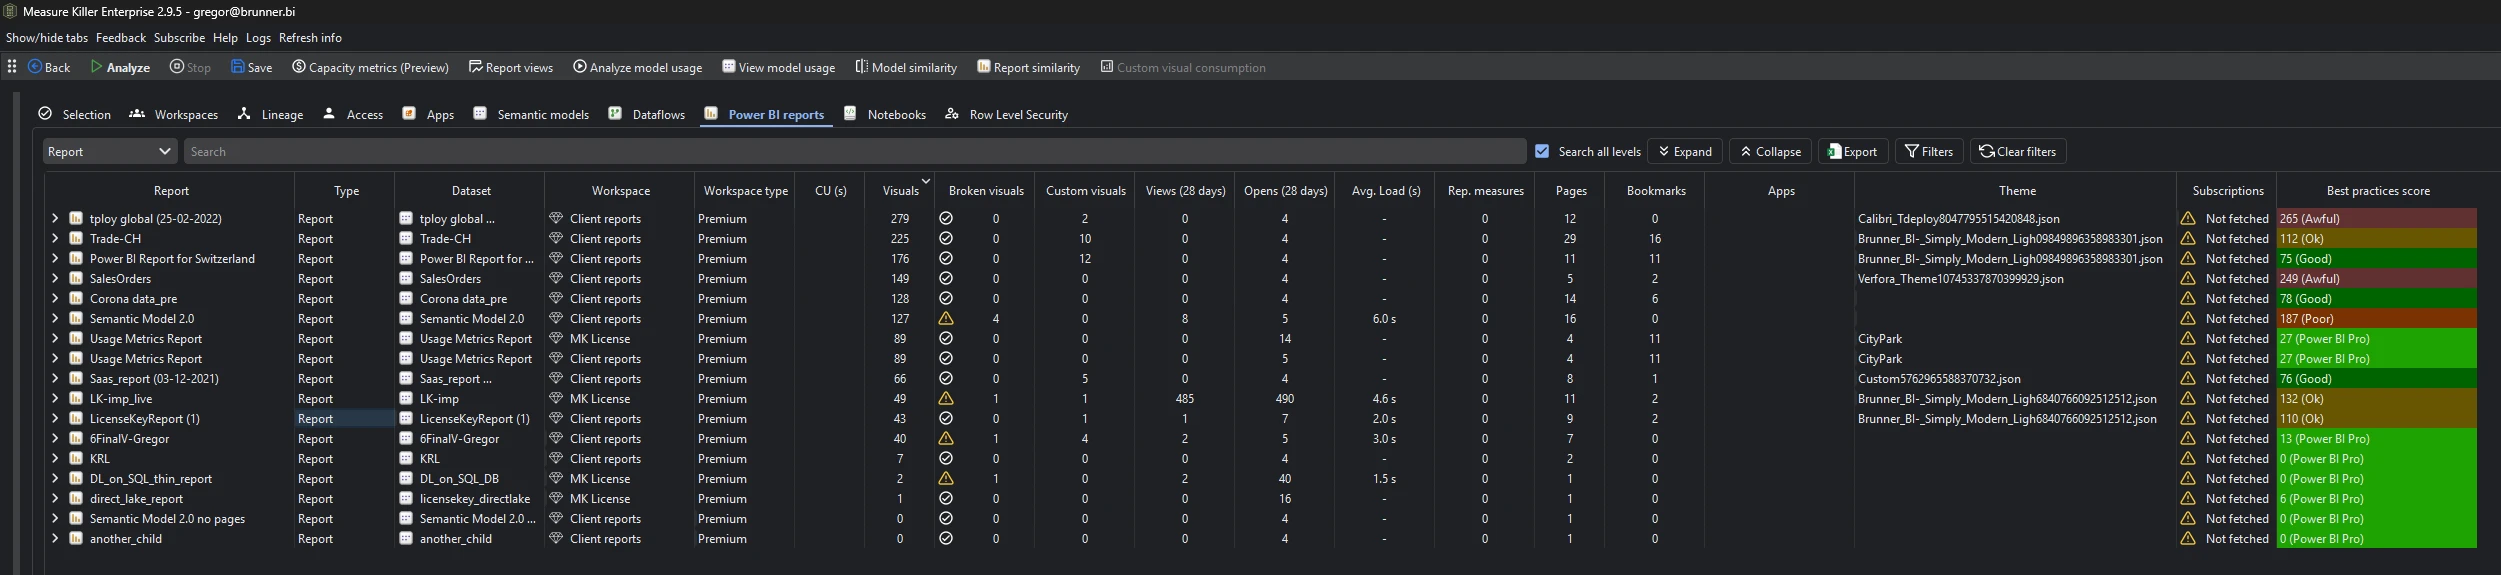This screenshot has height=575, width=2501.
Task: Click workspace diamond icon in direct_lake_report row
Action: [x=556, y=498]
